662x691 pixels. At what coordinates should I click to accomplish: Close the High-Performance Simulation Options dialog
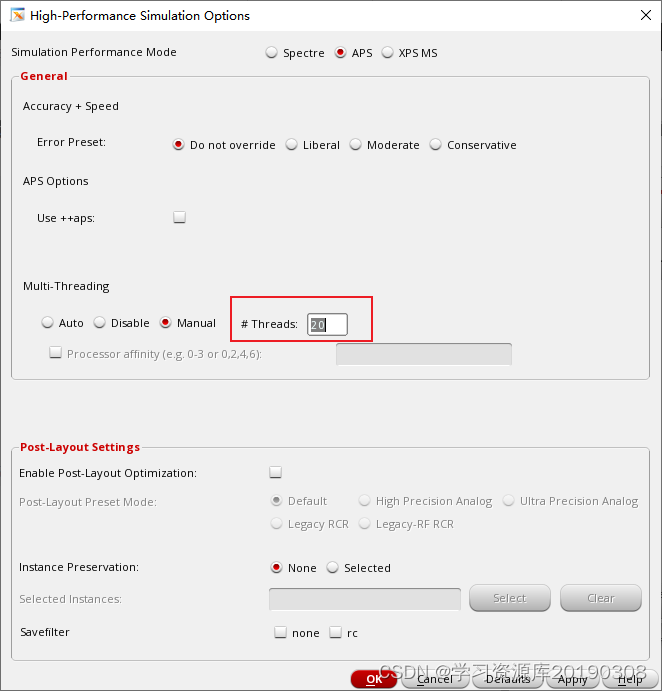point(644,15)
